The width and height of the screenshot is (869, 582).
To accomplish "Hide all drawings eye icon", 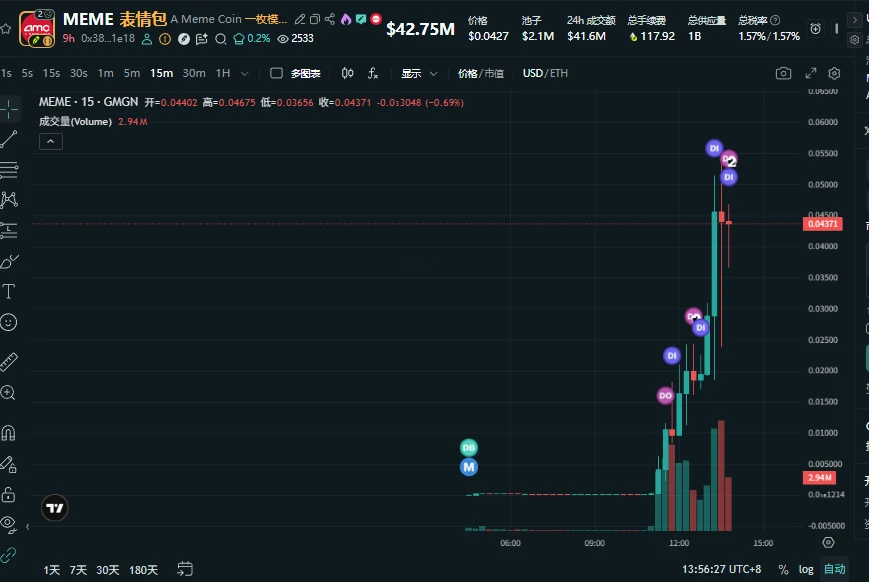I will pyautogui.click(x=9, y=524).
